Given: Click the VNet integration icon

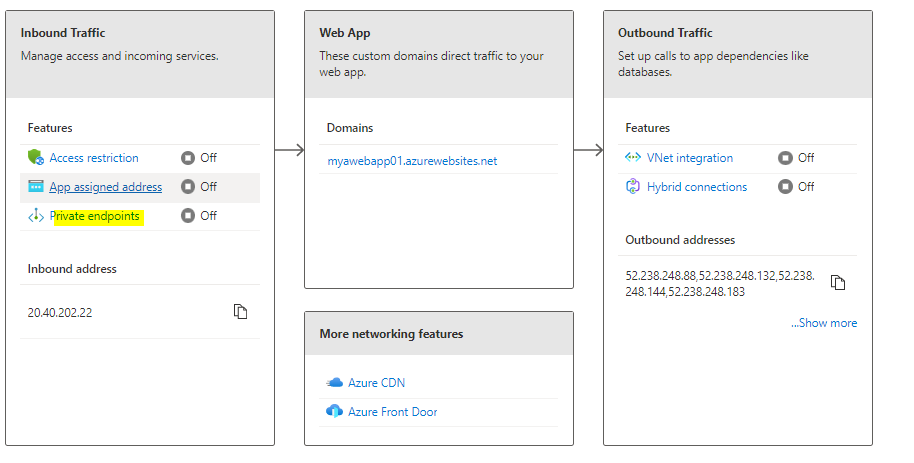Looking at the screenshot, I should [633, 158].
